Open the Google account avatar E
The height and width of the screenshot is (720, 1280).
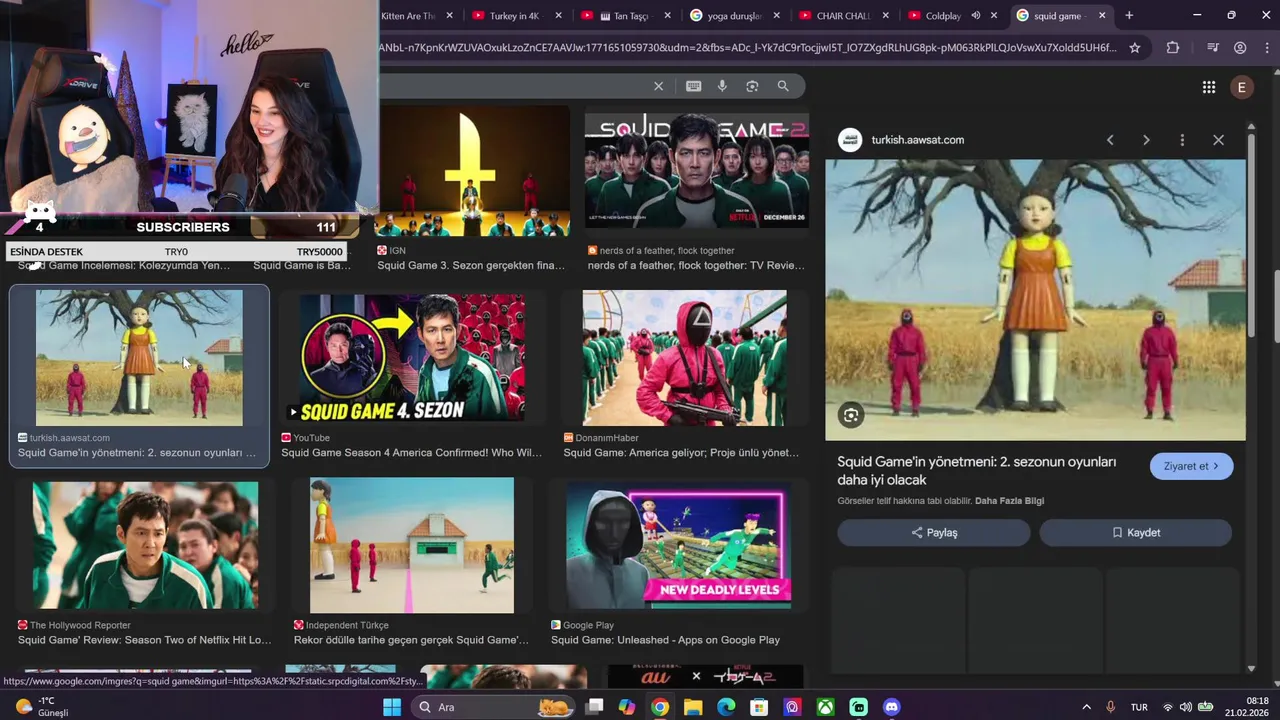[x=1241, y=87]
